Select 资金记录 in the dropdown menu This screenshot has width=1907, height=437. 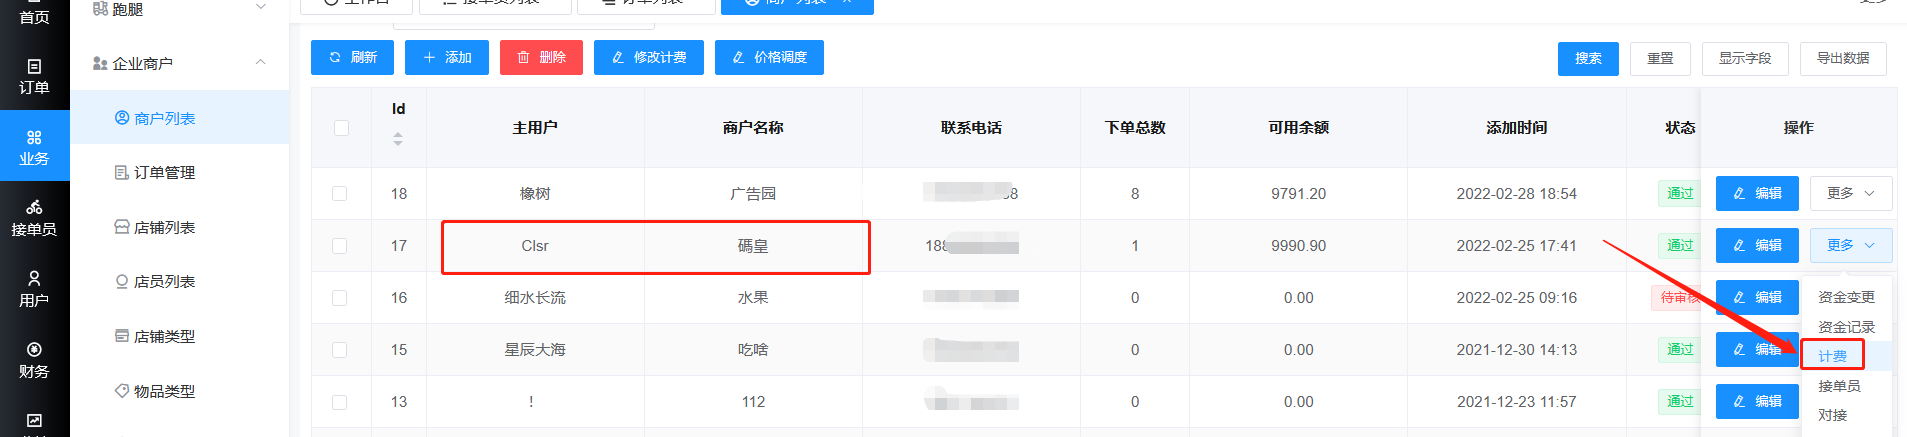(x=1846, y=327)
